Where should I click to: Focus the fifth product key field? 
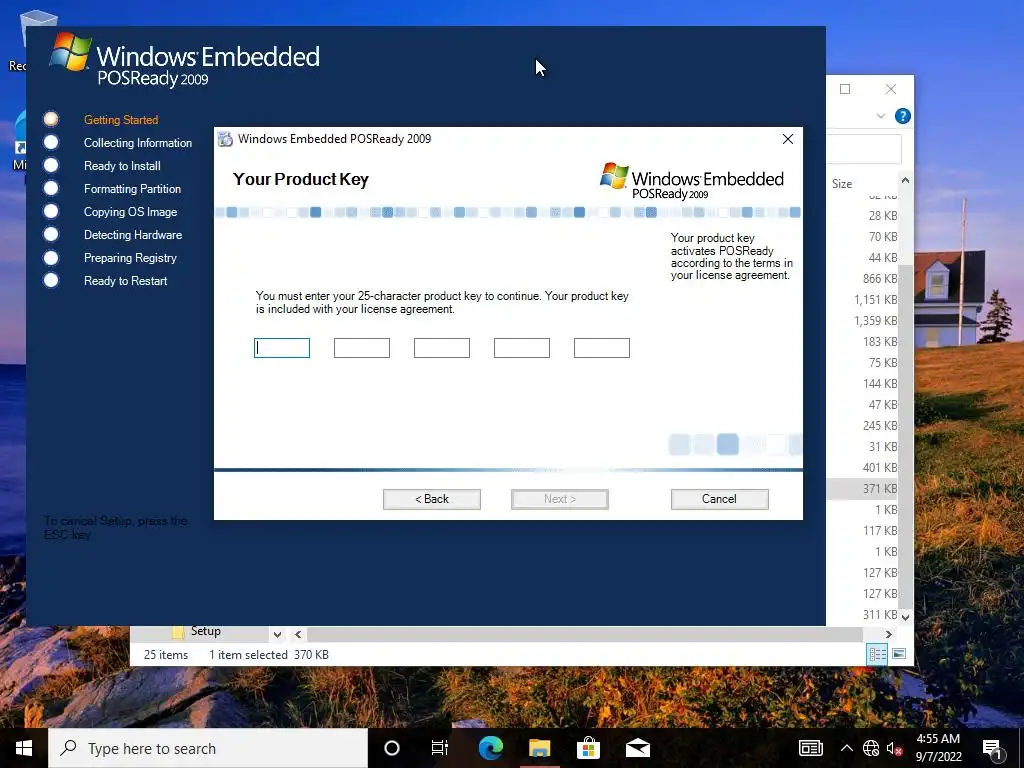point(602,348)
